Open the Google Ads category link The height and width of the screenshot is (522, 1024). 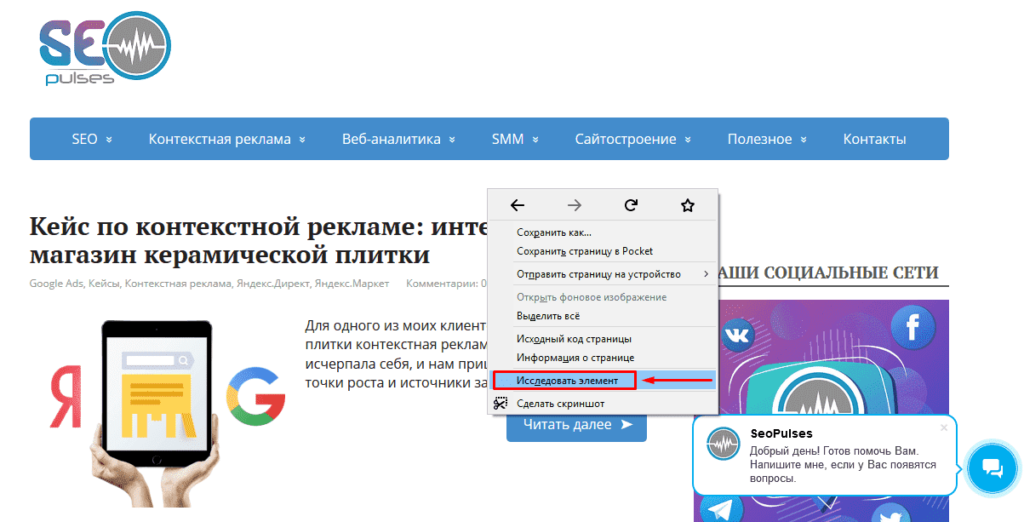coord(56,284)
